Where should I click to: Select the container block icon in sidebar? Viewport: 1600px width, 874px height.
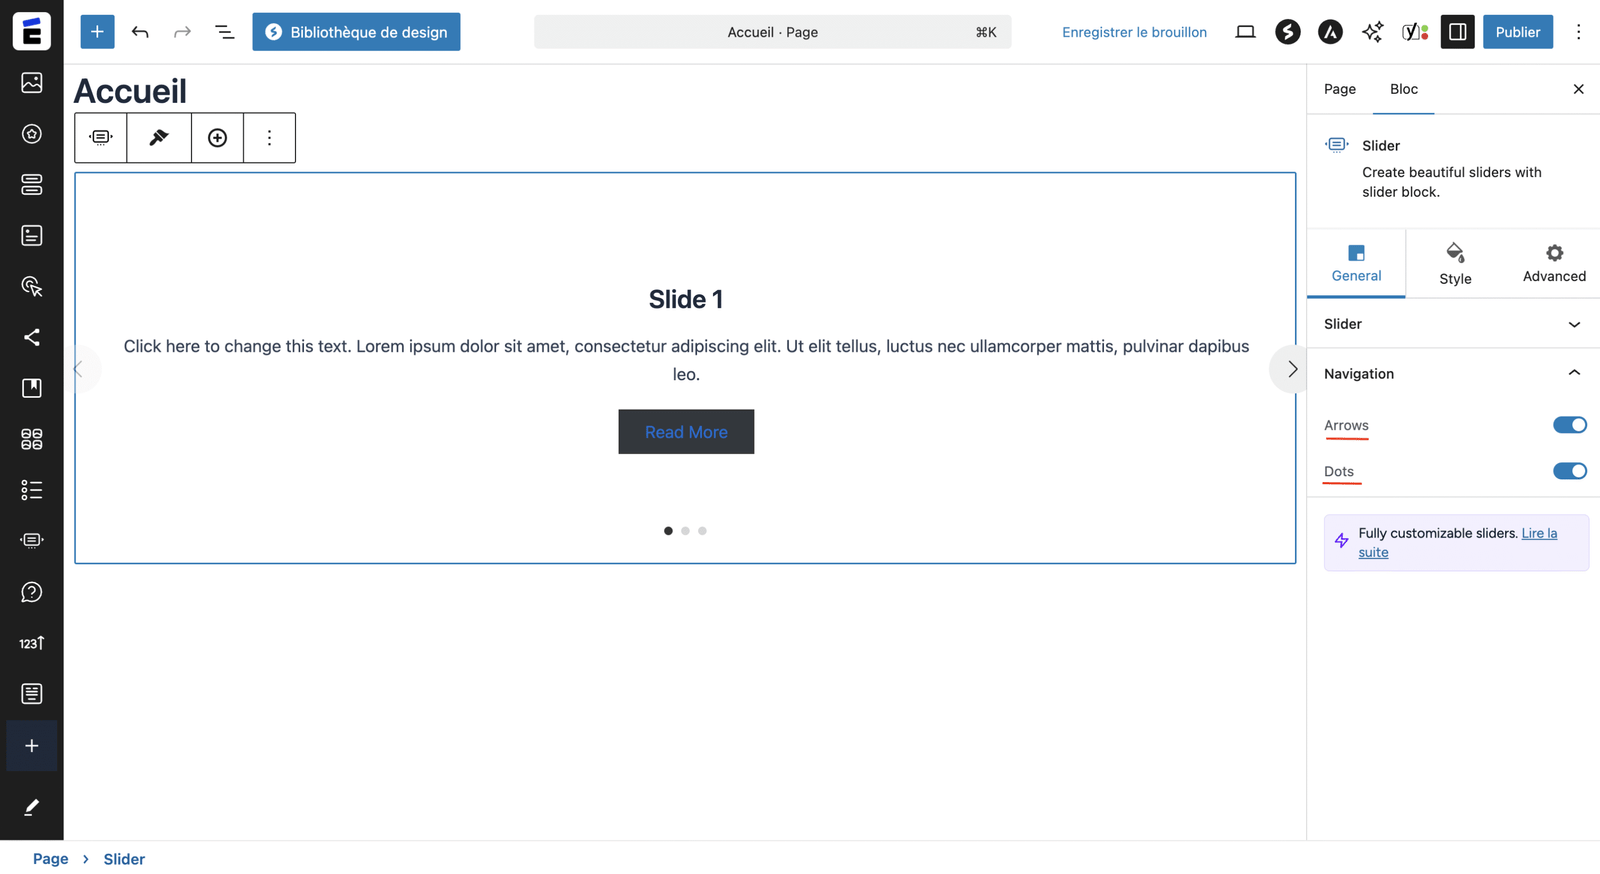pos(32,185)
